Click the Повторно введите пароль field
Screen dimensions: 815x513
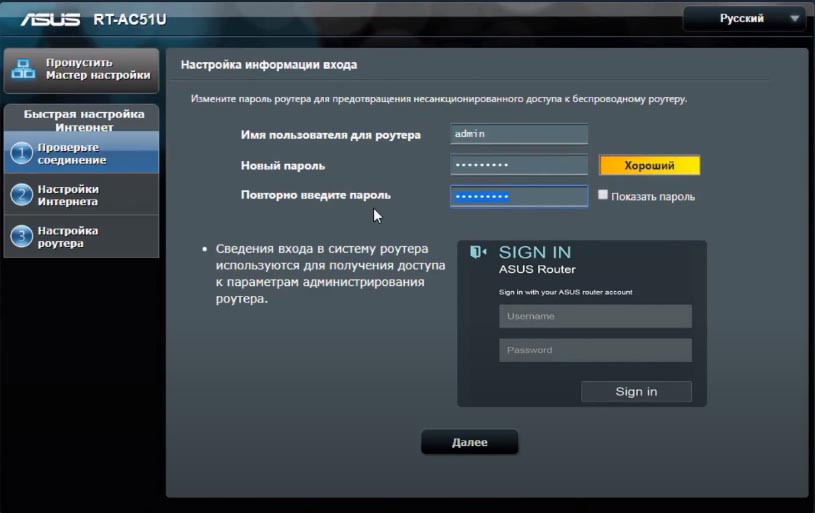click(518, 196)
